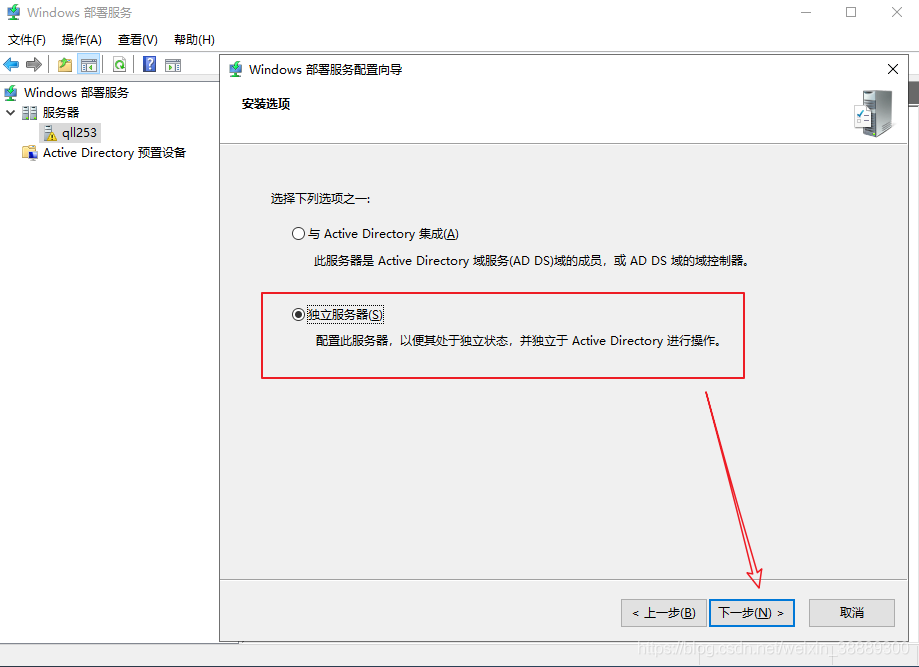
Task: Toggle the Show/Hide Action Pane icon
Action: 173,65
